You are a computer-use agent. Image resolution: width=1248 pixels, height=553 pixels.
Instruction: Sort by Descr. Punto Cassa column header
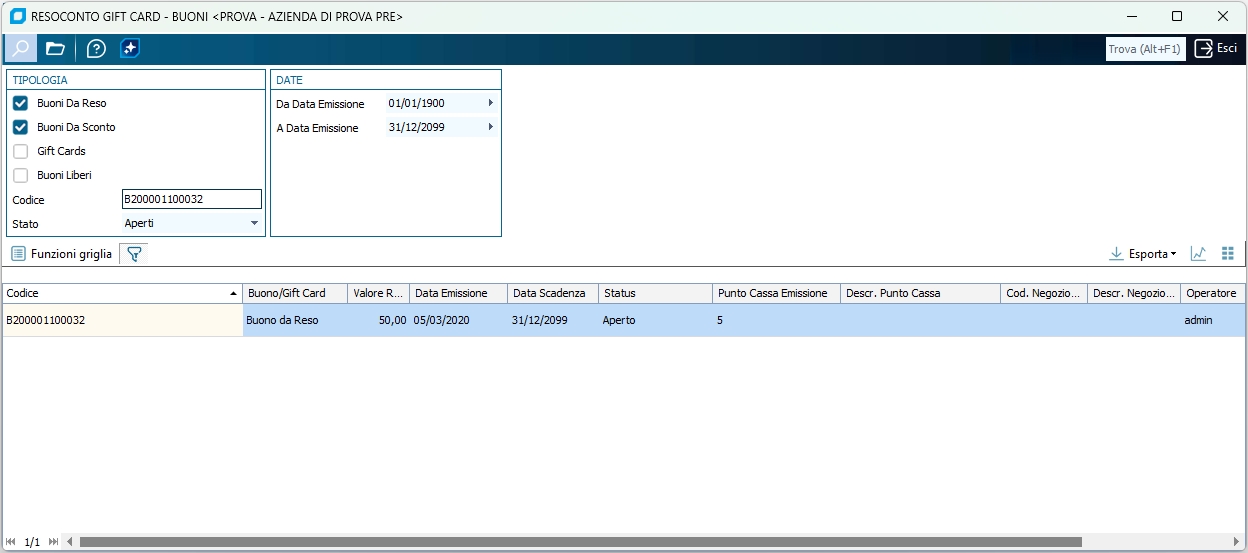pos(920,293)
